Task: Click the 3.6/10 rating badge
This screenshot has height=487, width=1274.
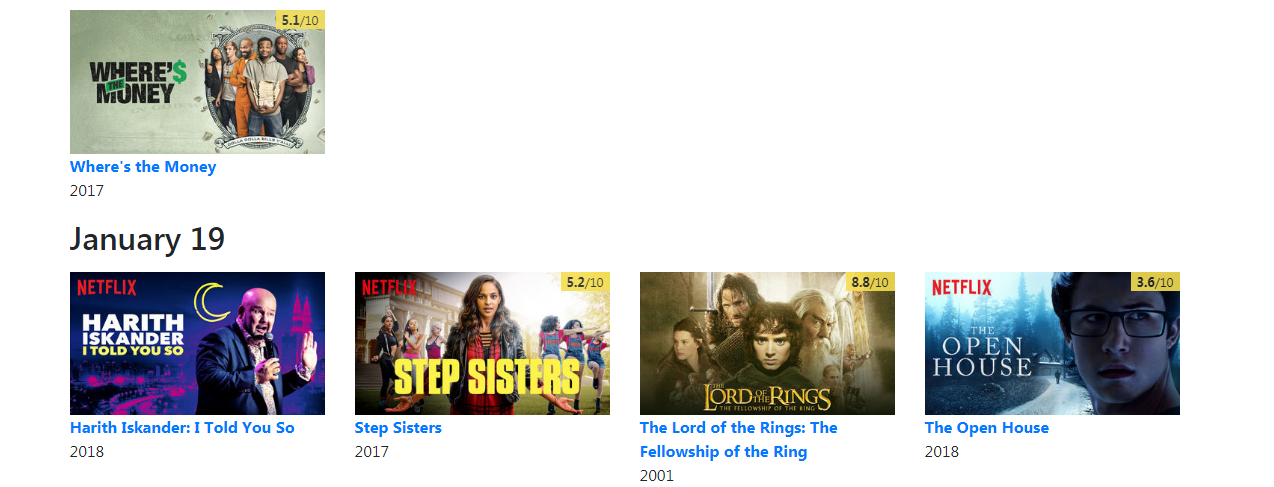Action: point(1155,282)
